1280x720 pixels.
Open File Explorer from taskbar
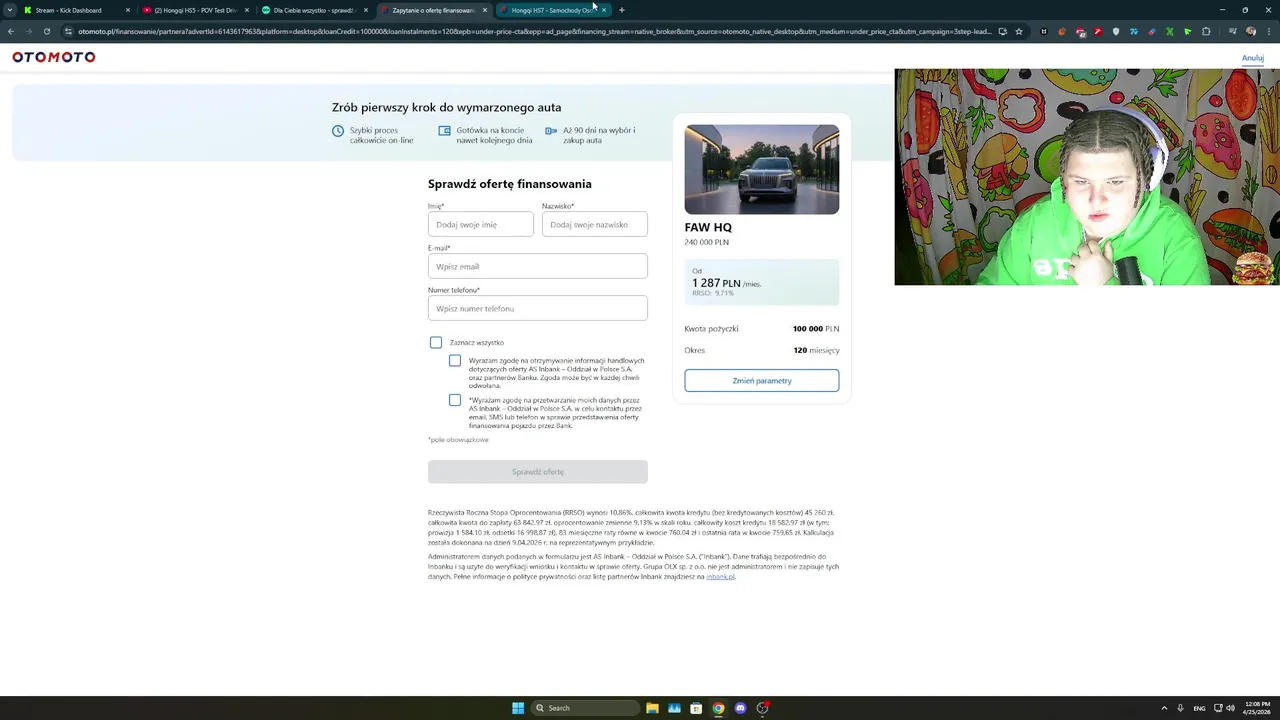point(652,708)
